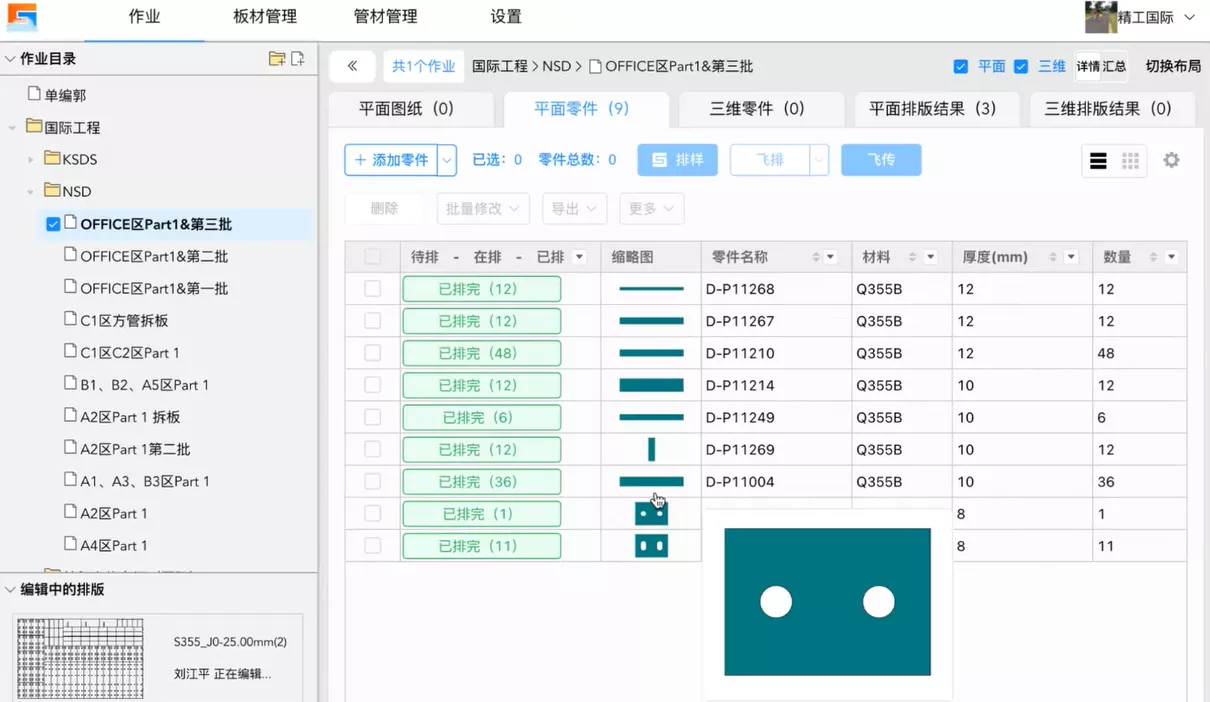Open the 设置 top menu
Screen dimensions: 1210x702
click(x=506, y=17)
